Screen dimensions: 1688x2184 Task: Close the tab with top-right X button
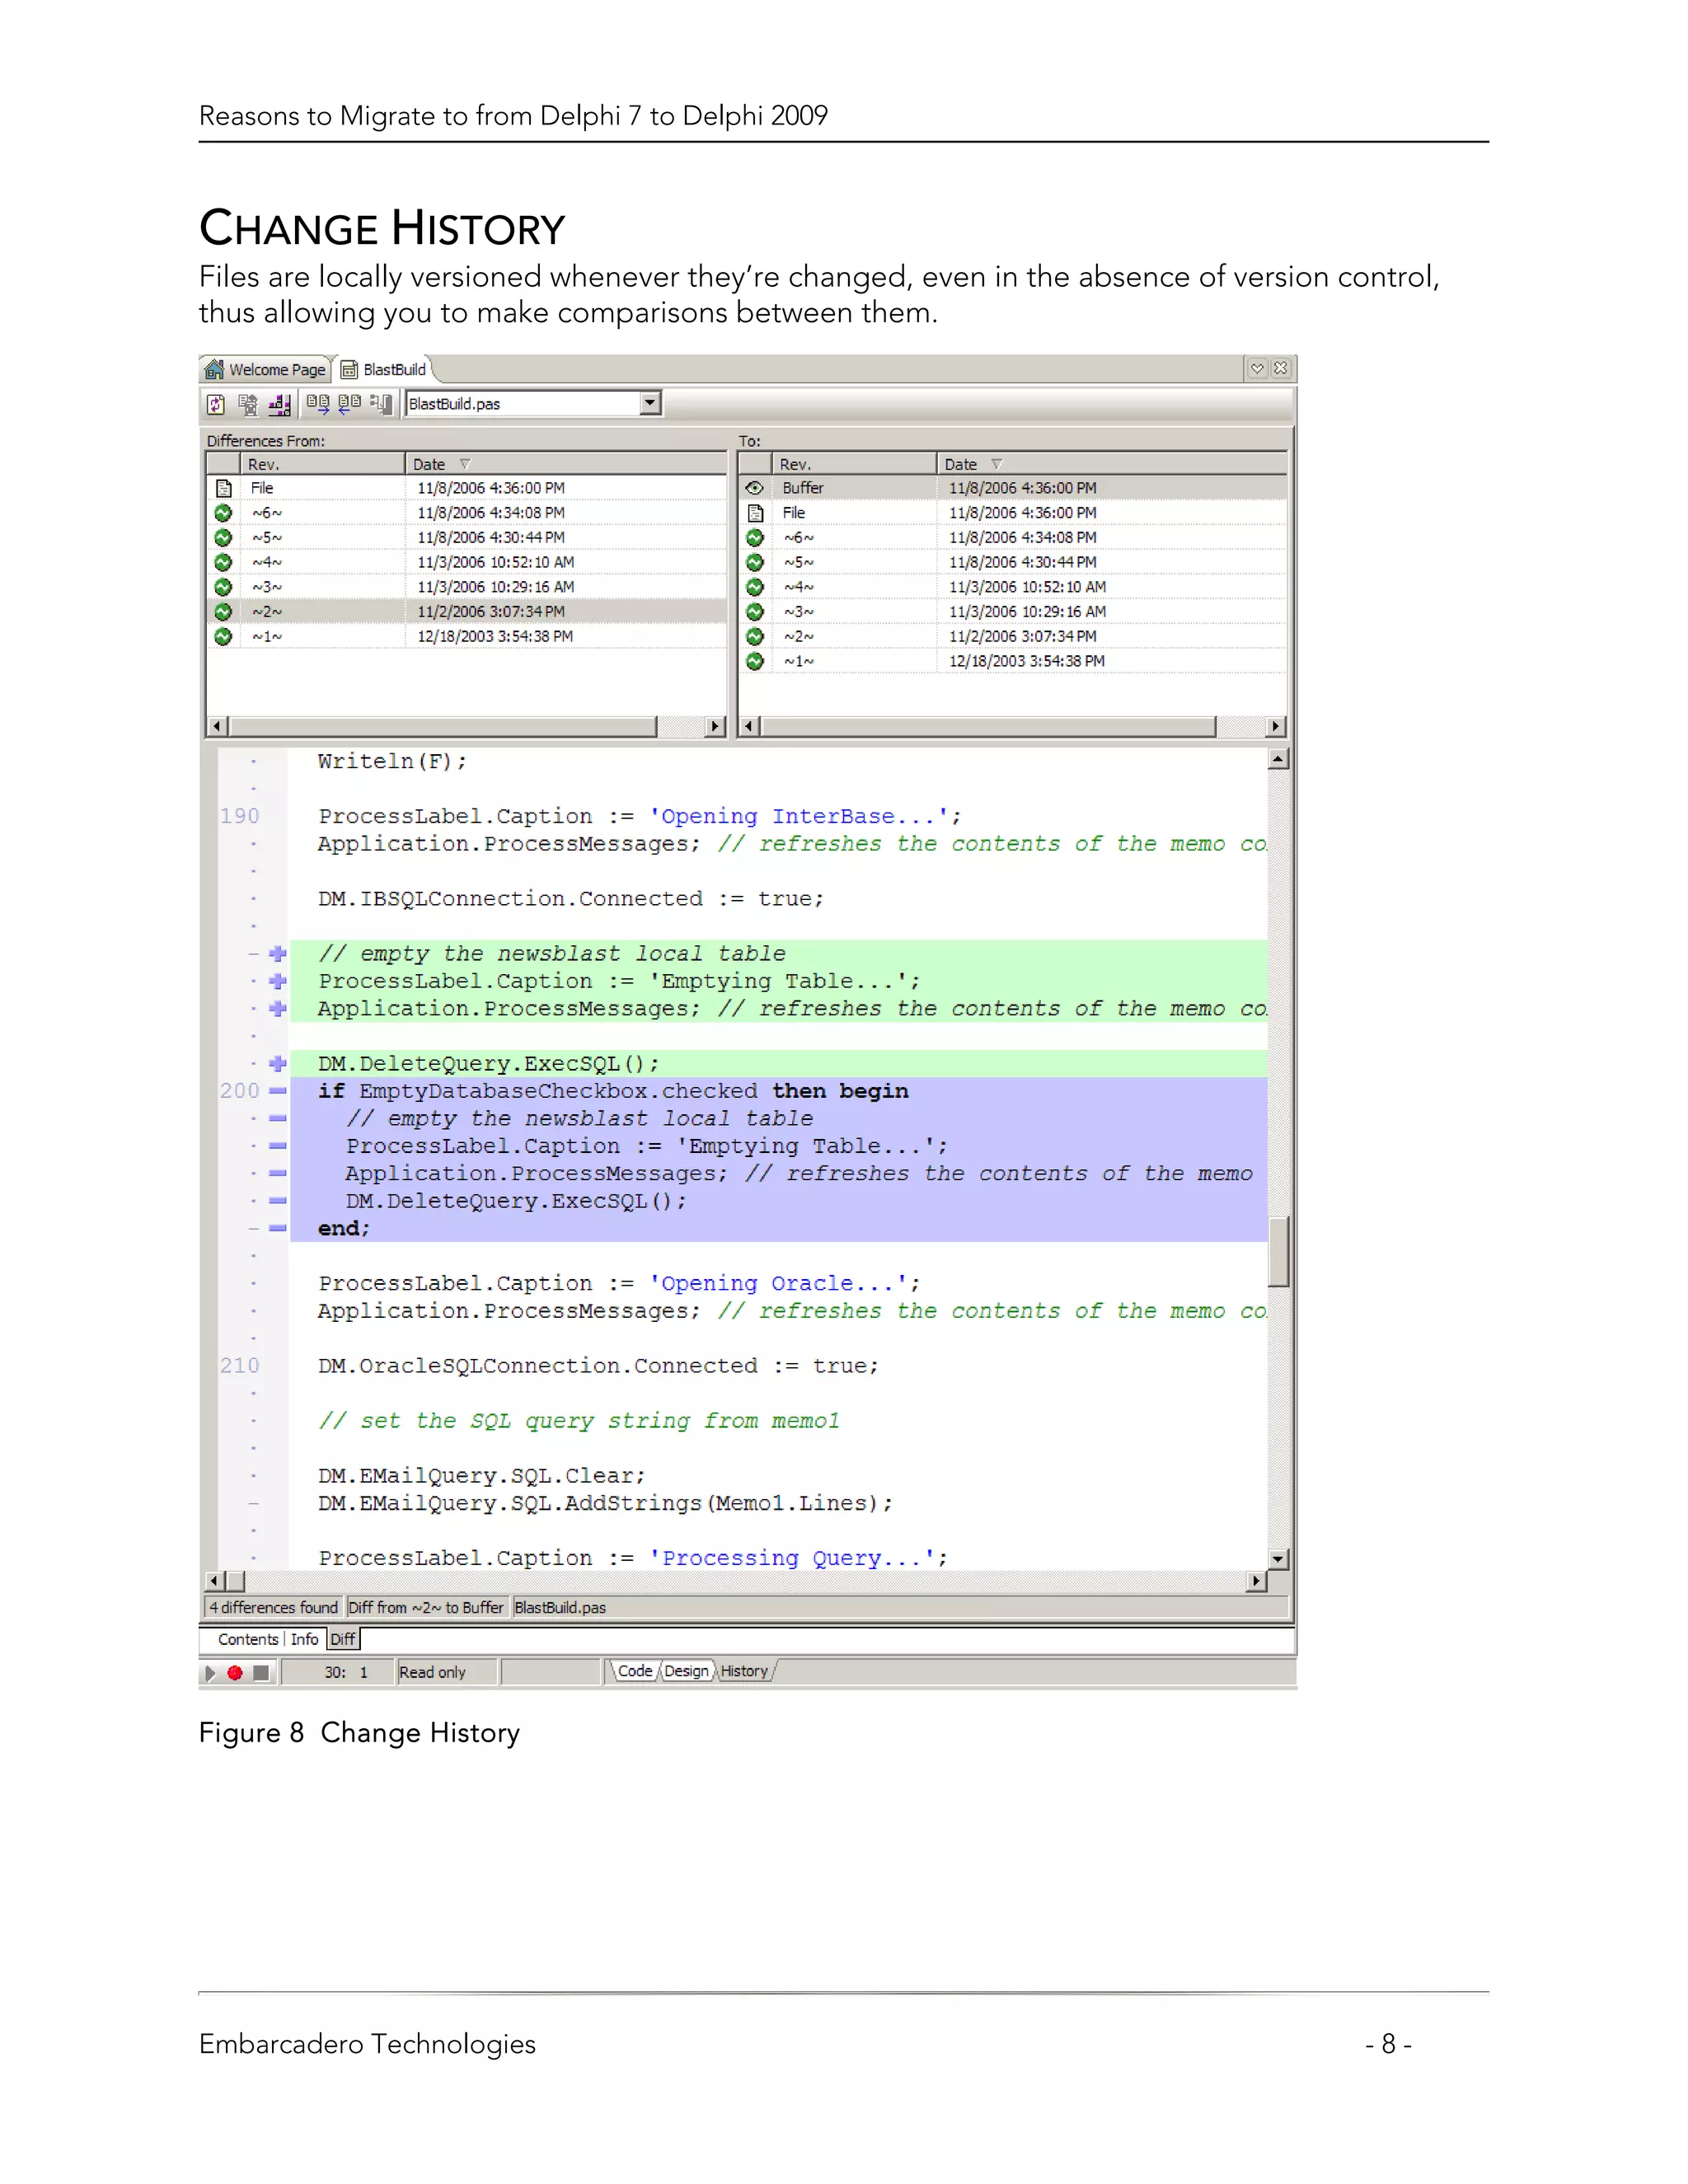click(1280, 368)
